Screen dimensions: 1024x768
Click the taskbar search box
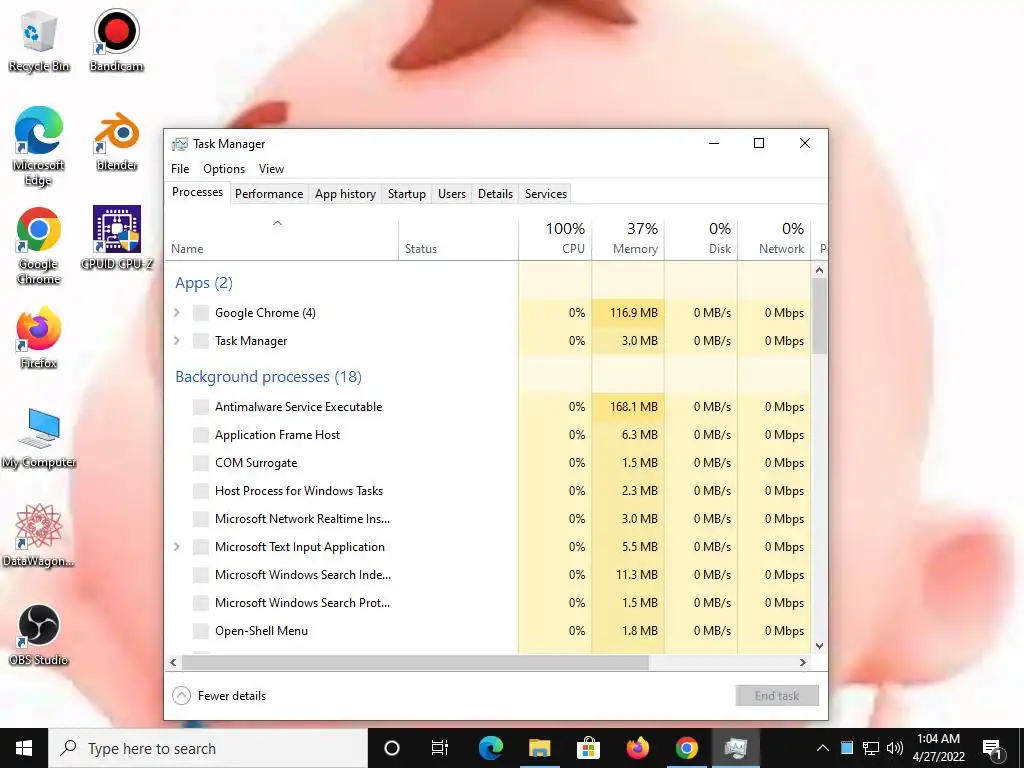pos(208,748)
